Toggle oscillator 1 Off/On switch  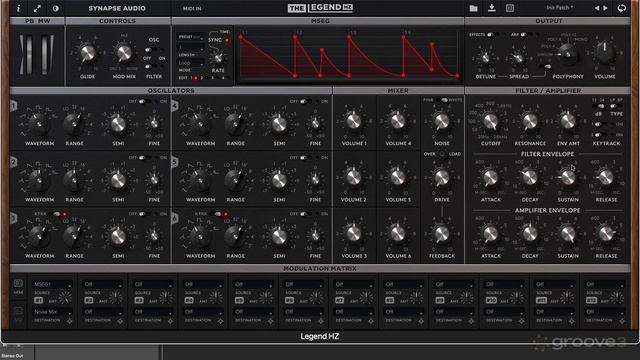pos(144,101)
